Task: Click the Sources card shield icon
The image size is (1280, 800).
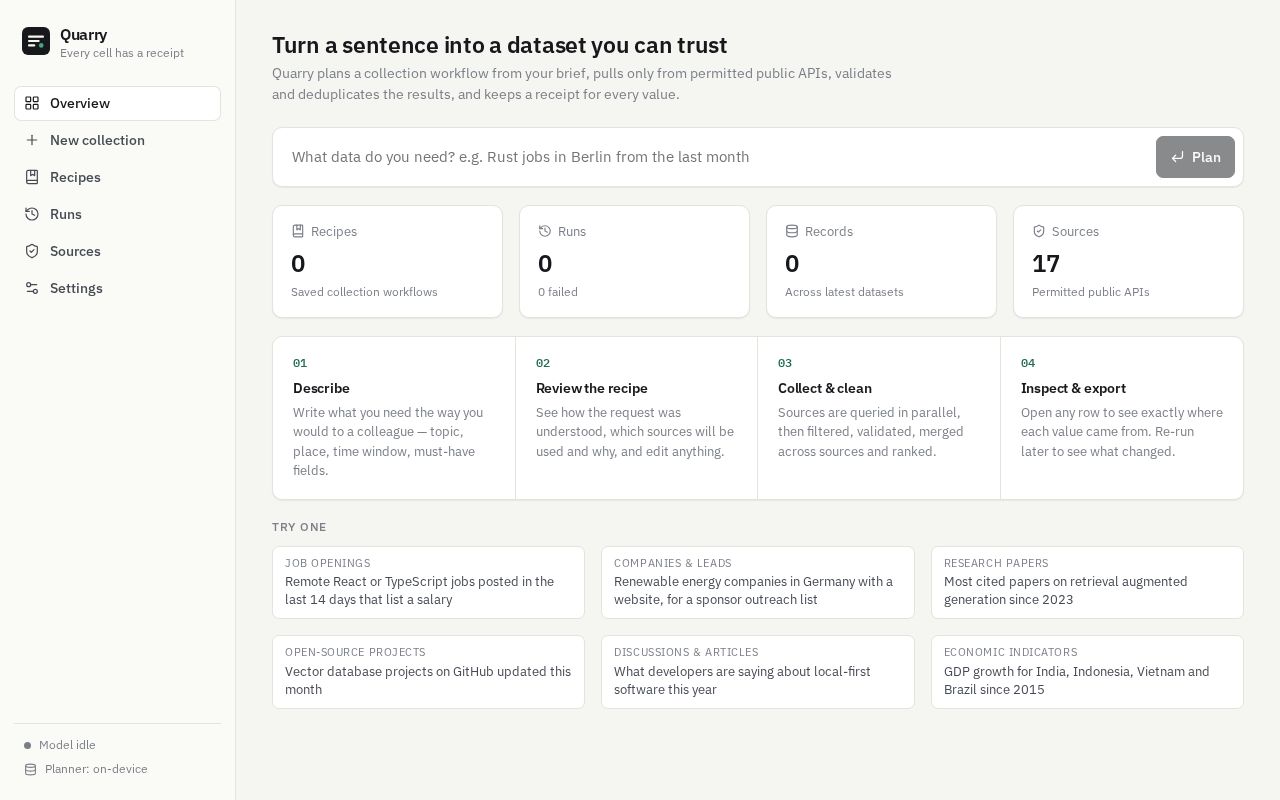Action: tap(1039, 231)
